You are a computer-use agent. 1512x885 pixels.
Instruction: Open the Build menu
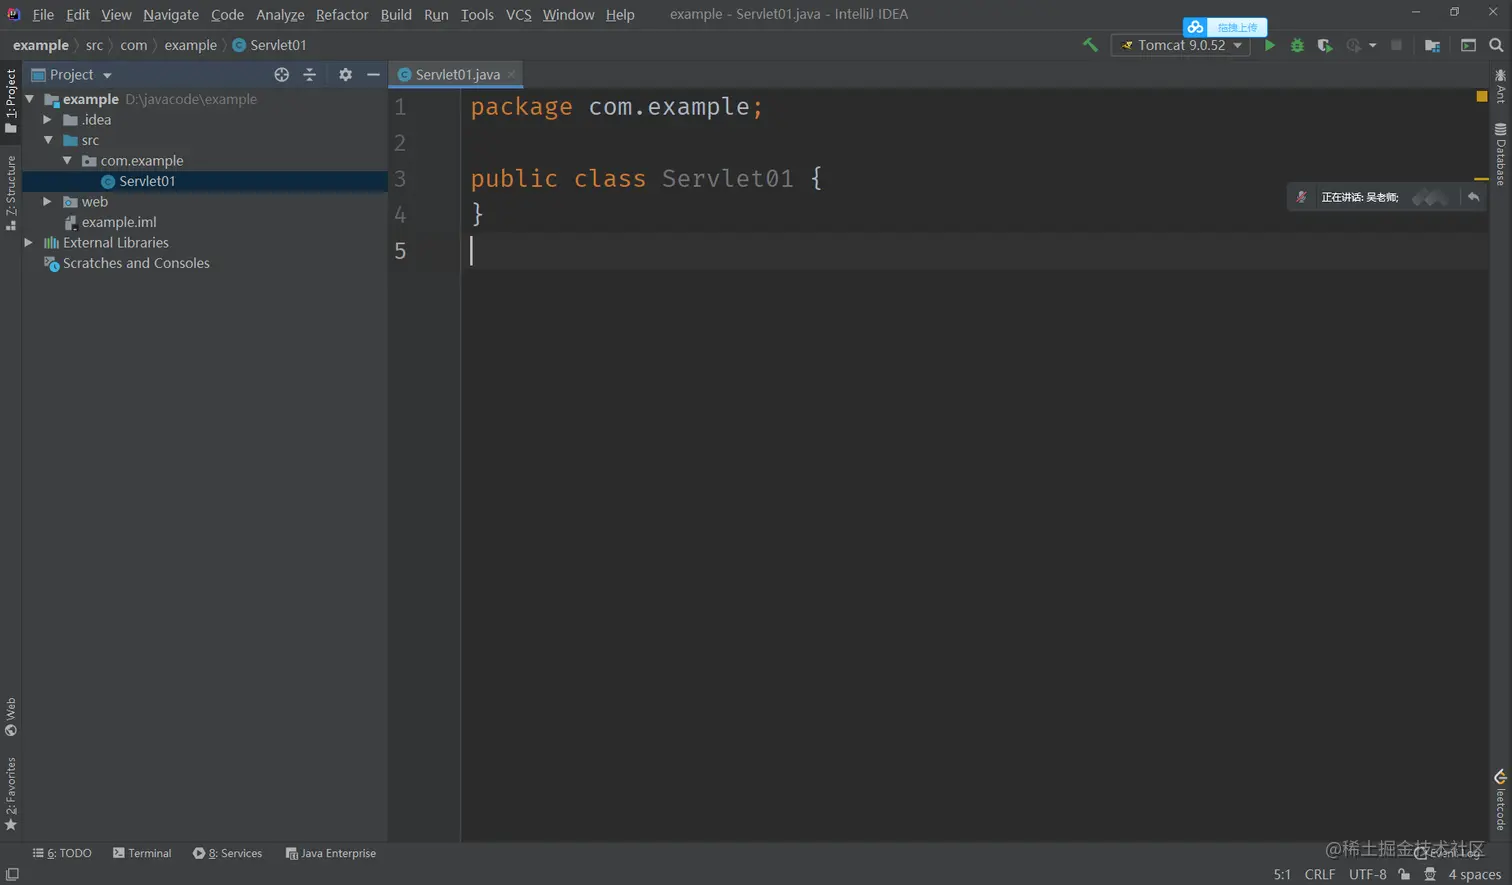[396, 14]
